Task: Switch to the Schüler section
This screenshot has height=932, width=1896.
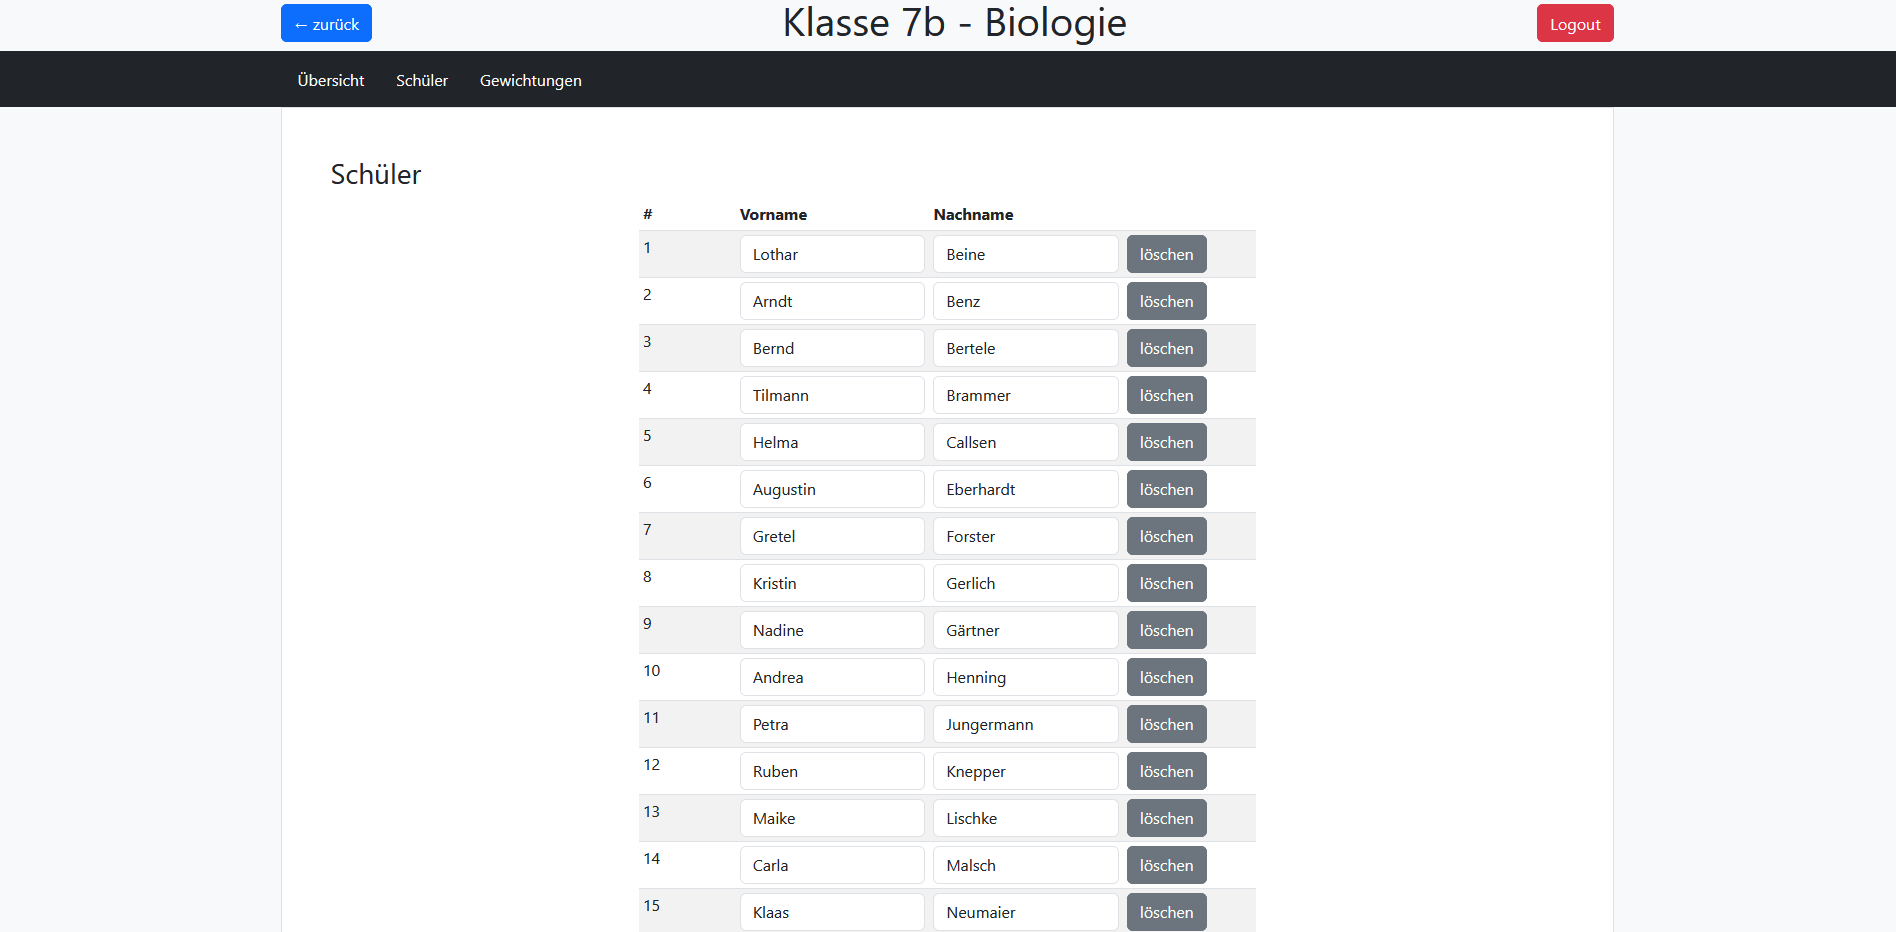Action: pos(421,80)
